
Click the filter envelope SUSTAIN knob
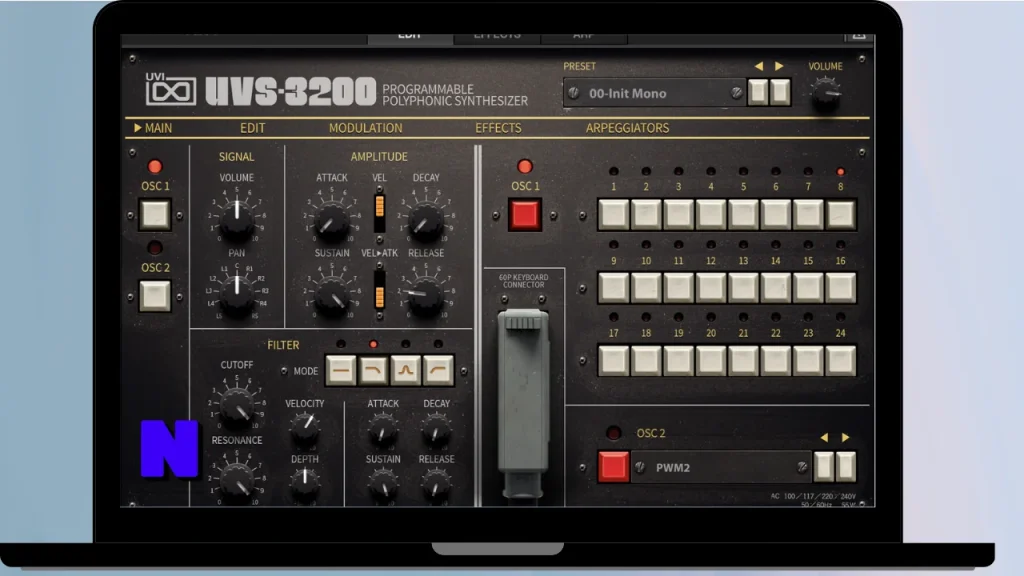point(383,483)
